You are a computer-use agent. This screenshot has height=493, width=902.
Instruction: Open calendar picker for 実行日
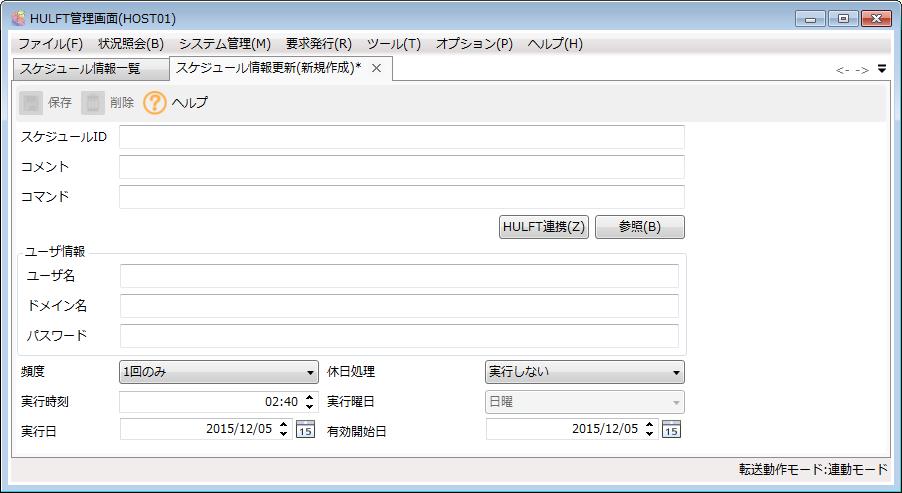pyautogui.click(x=305, y=429)
